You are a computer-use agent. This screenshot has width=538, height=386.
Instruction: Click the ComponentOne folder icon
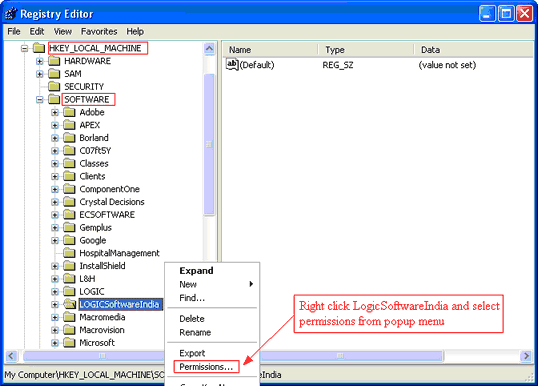[69, 189]
